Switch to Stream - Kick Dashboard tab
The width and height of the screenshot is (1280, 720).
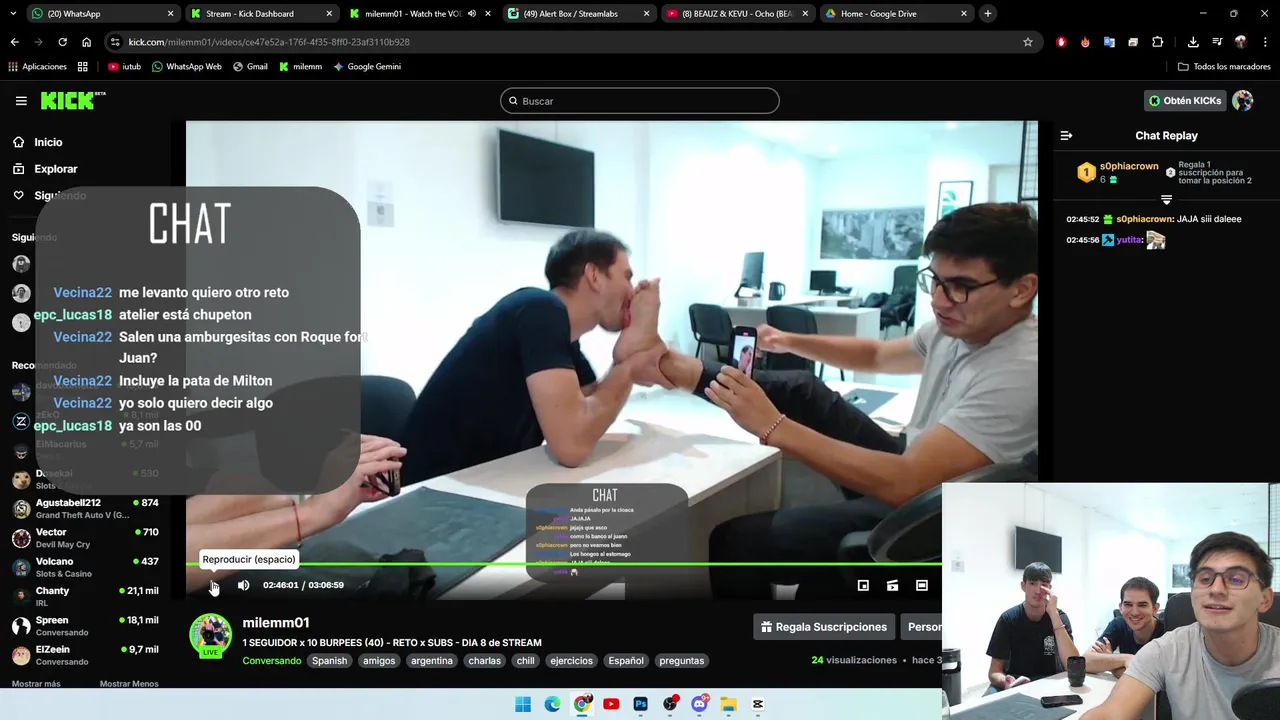[x=262, y=14]
